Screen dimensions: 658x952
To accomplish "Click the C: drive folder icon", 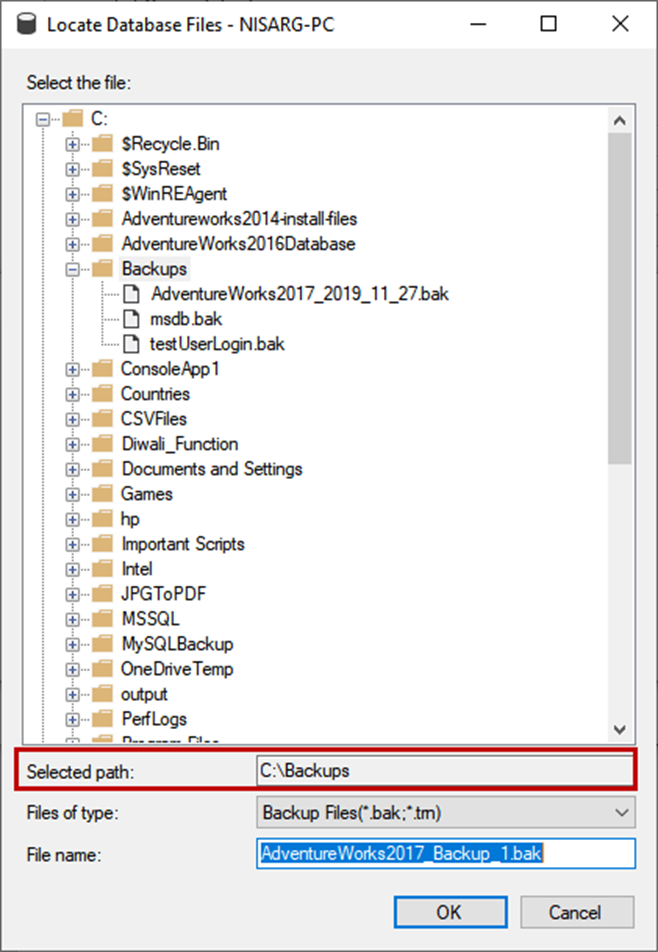I will click(73, 119).
